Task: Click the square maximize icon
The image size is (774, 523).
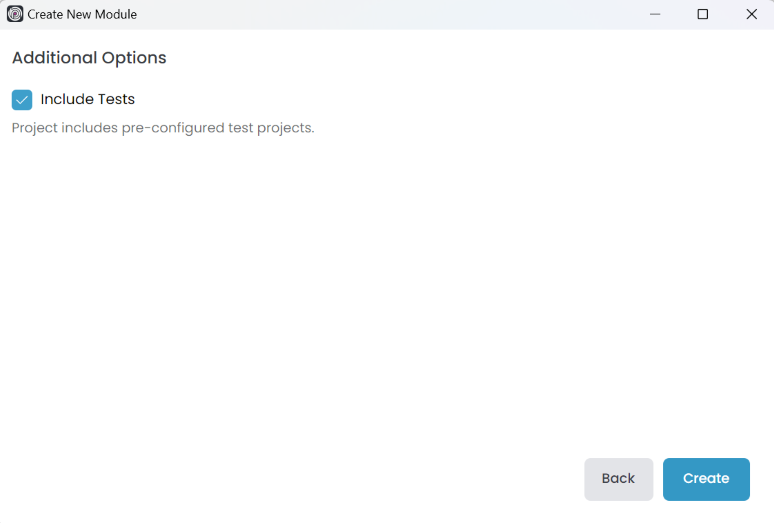Action: pyautogui.click(x=703, y=14)
